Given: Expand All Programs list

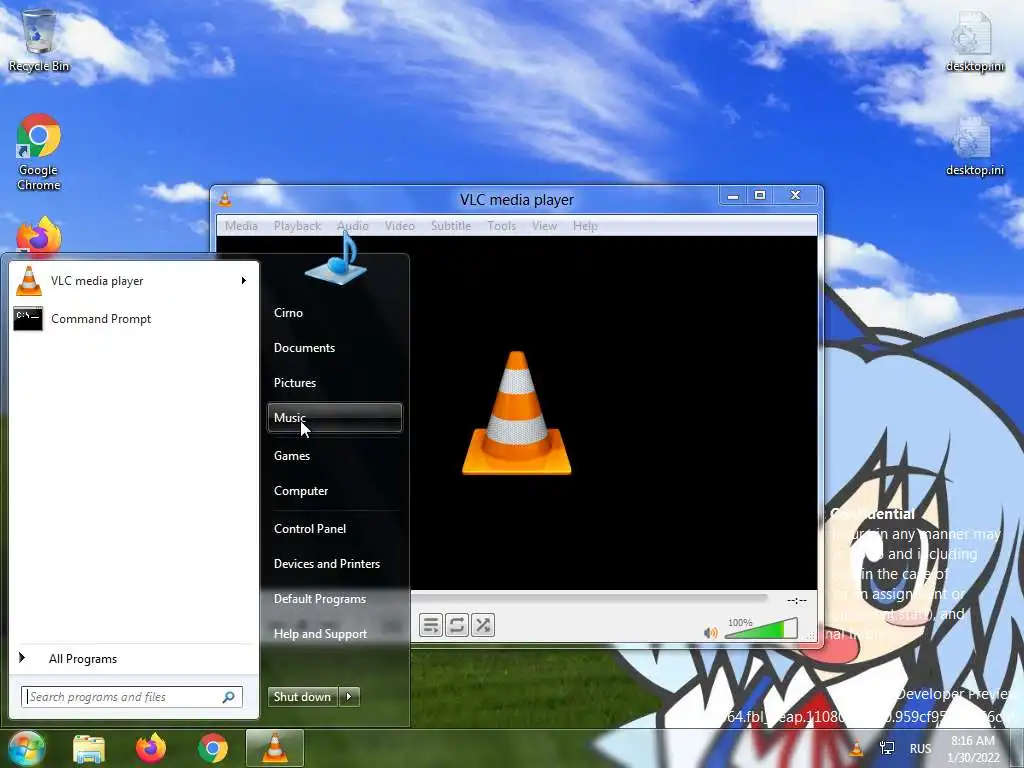Looking at the screenshot, I should pos(134,658).
